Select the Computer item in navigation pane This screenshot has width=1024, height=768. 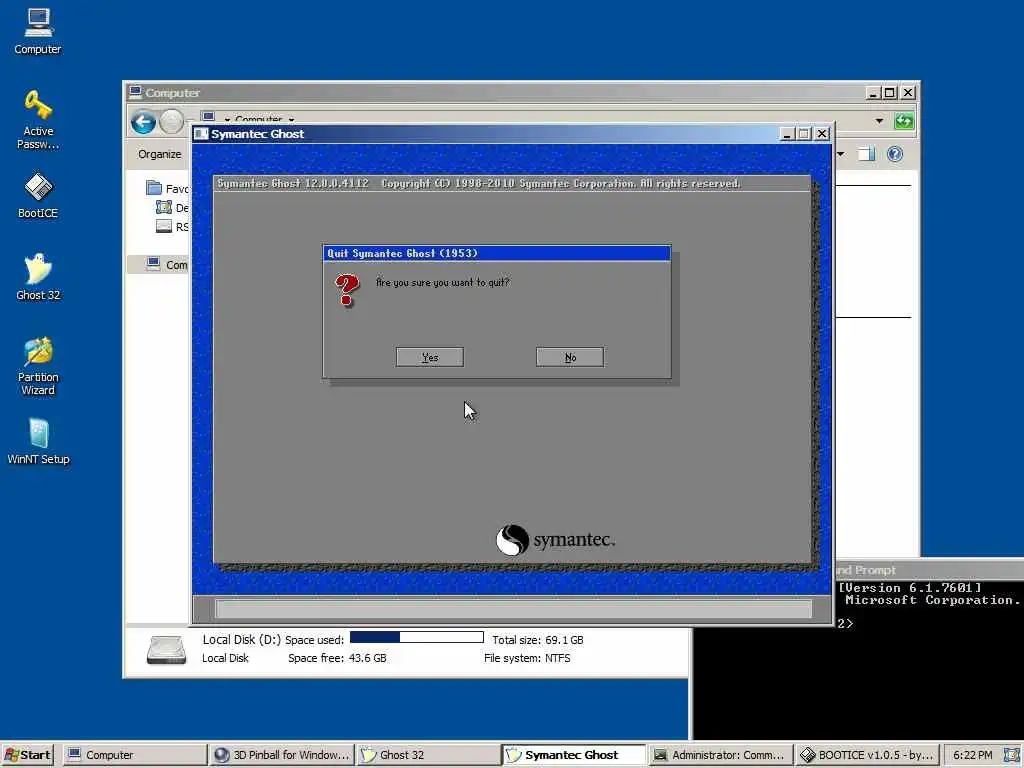tap(167, 264)
